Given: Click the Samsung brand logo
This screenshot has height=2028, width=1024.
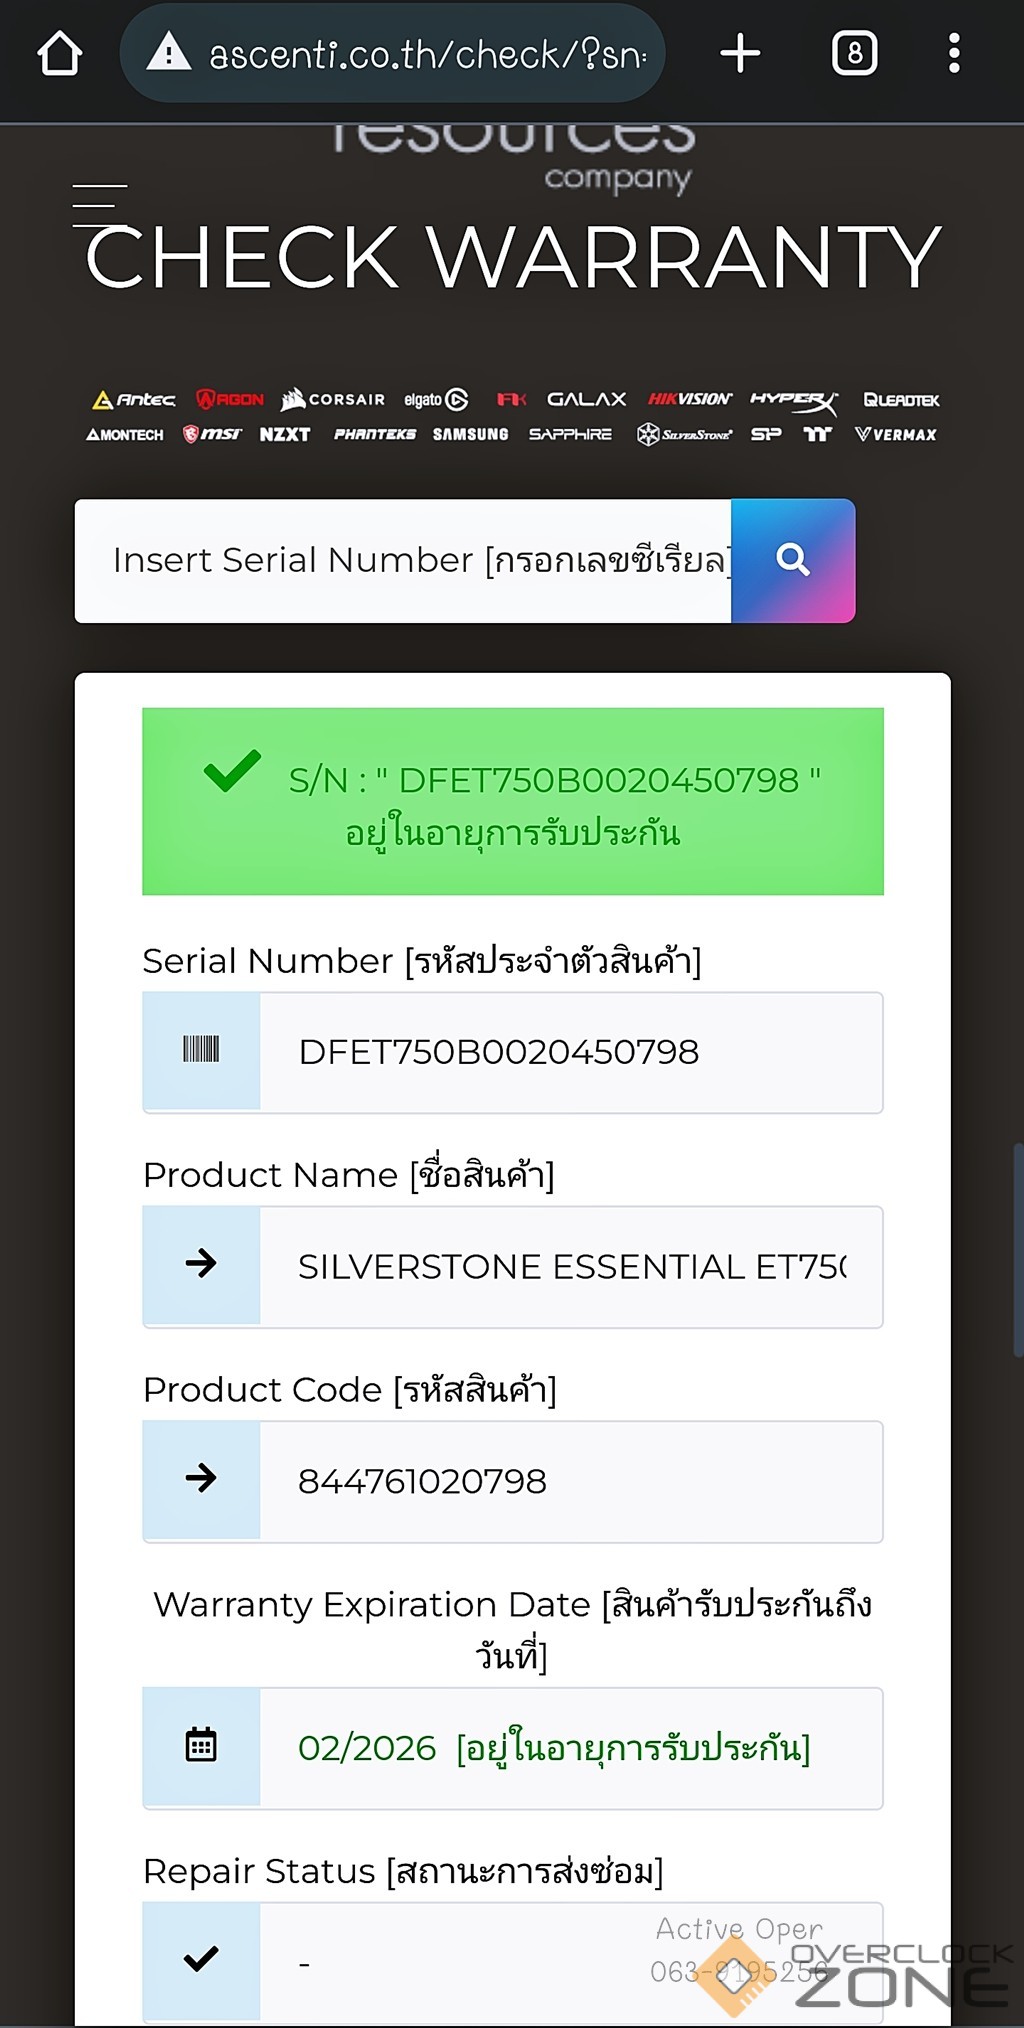Looking at the screenshot, I should [x=470, y=434].
